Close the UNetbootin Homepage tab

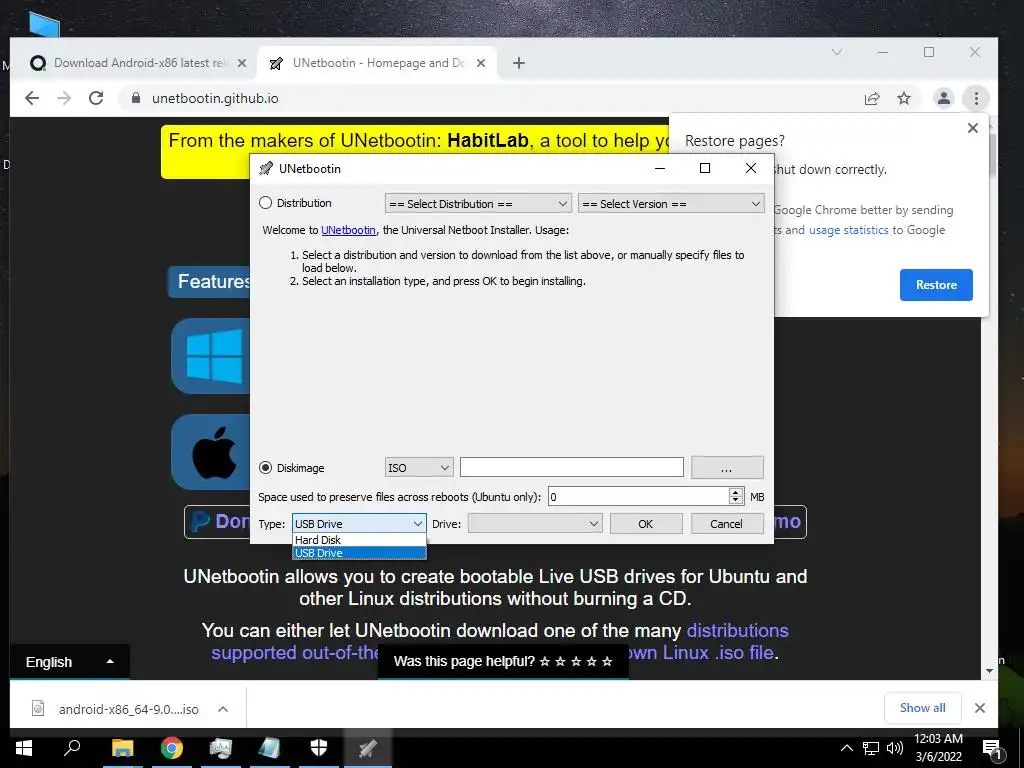coord(481,63)
